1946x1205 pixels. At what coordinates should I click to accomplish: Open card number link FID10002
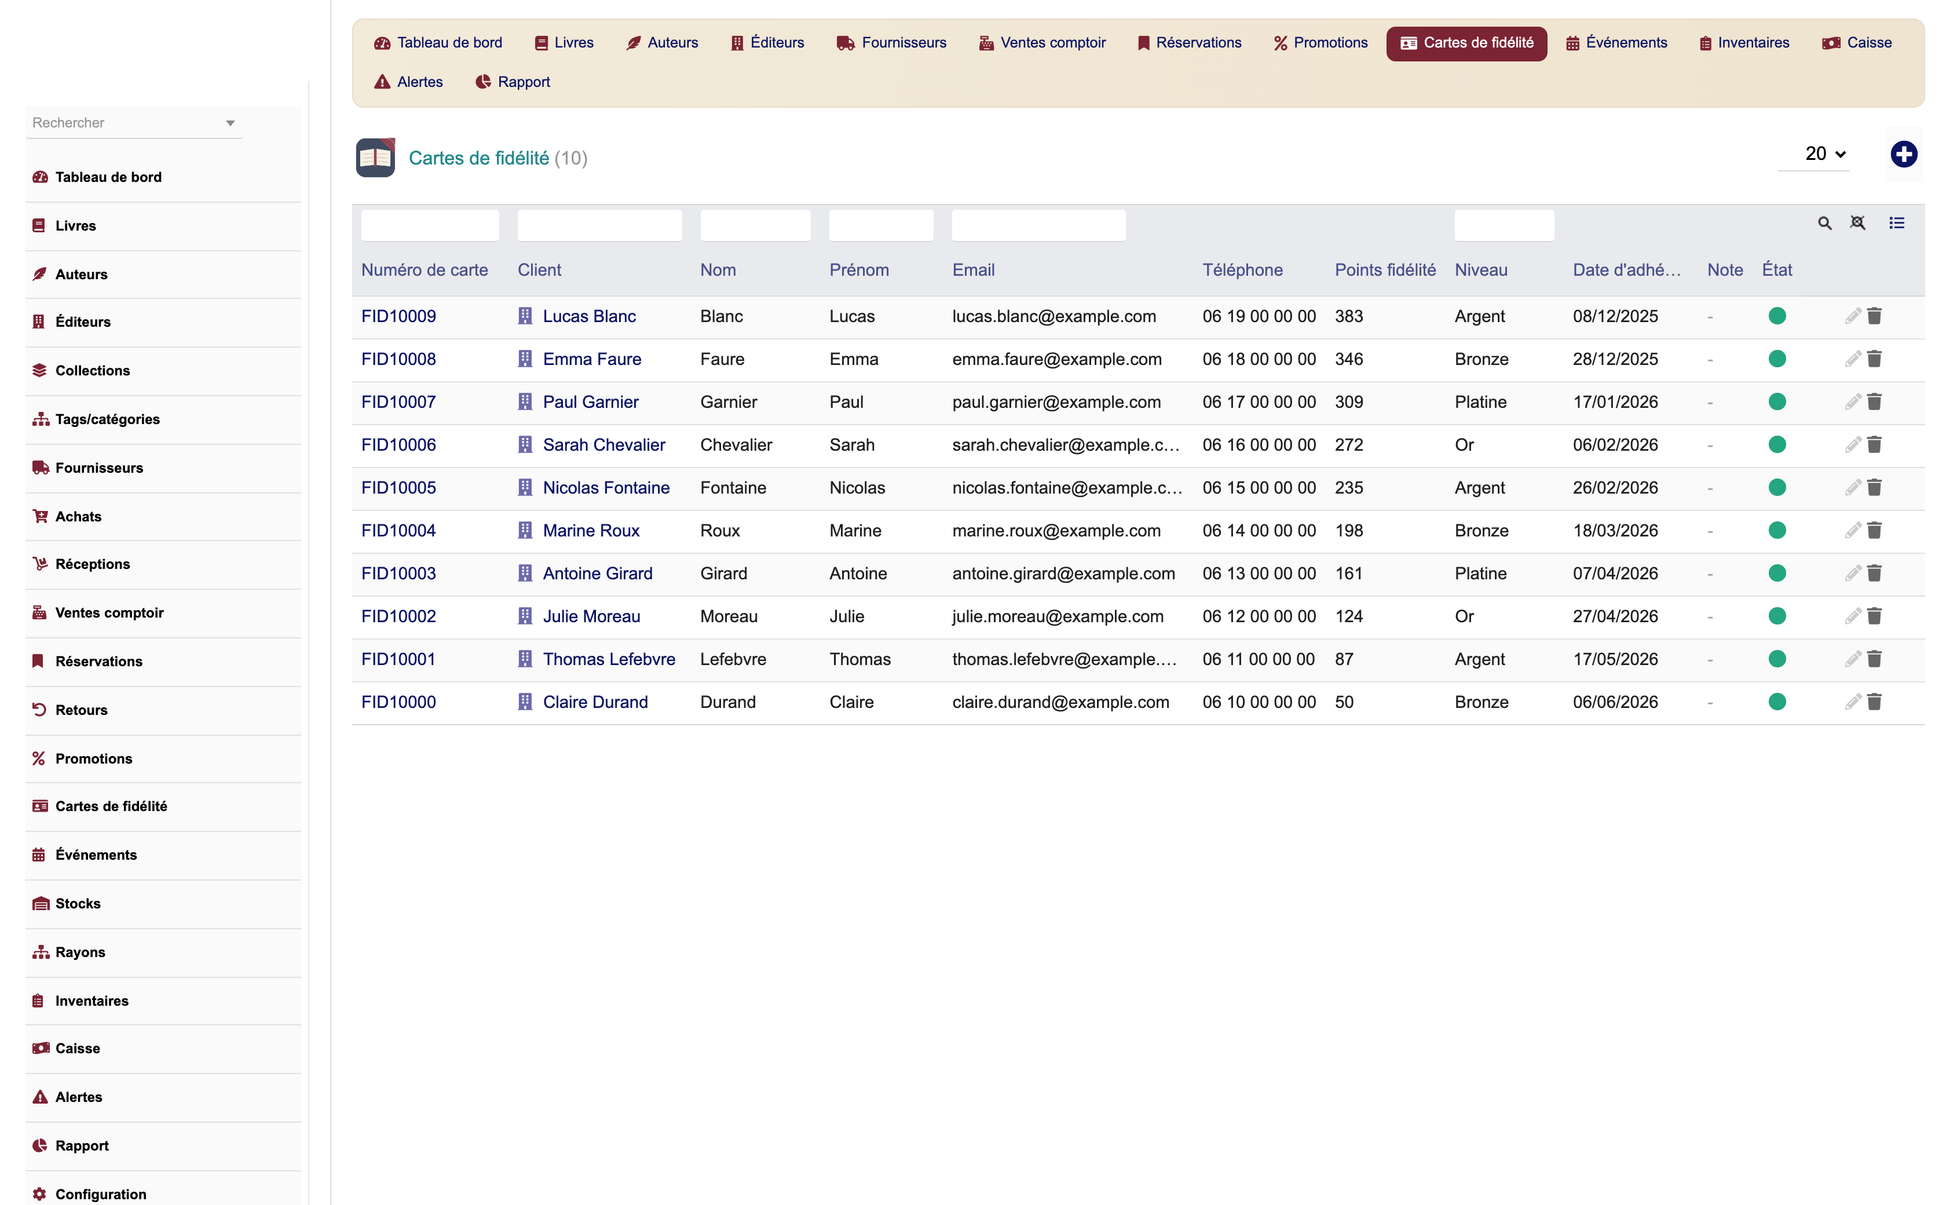pyautogui.click(x=398, y=617)
